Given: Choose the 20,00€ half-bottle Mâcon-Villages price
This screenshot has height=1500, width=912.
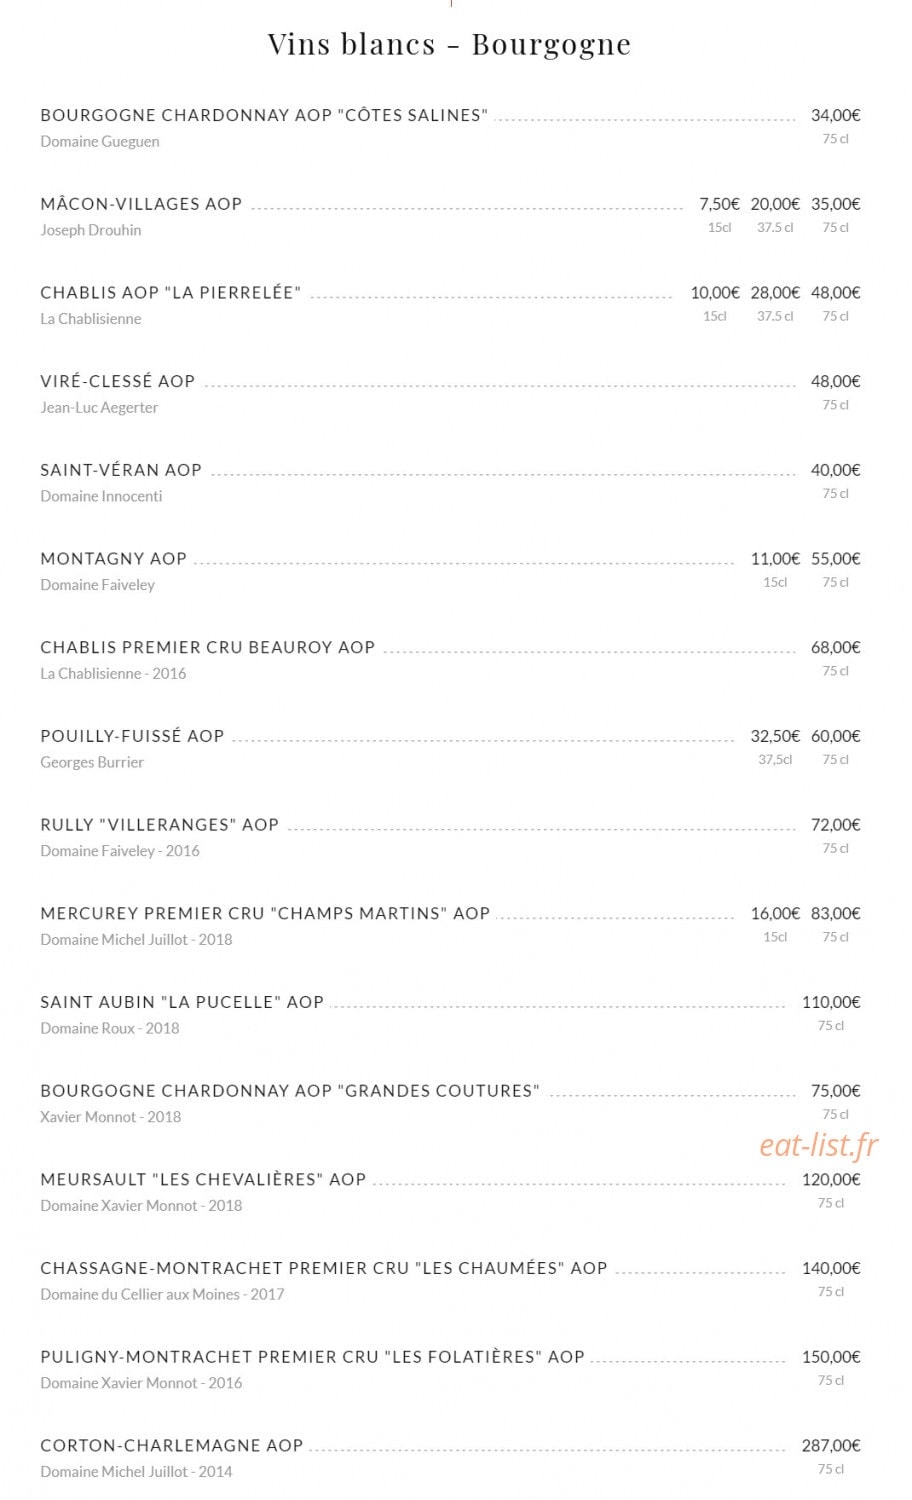Looking at the screenshot, I should (775, 204).
